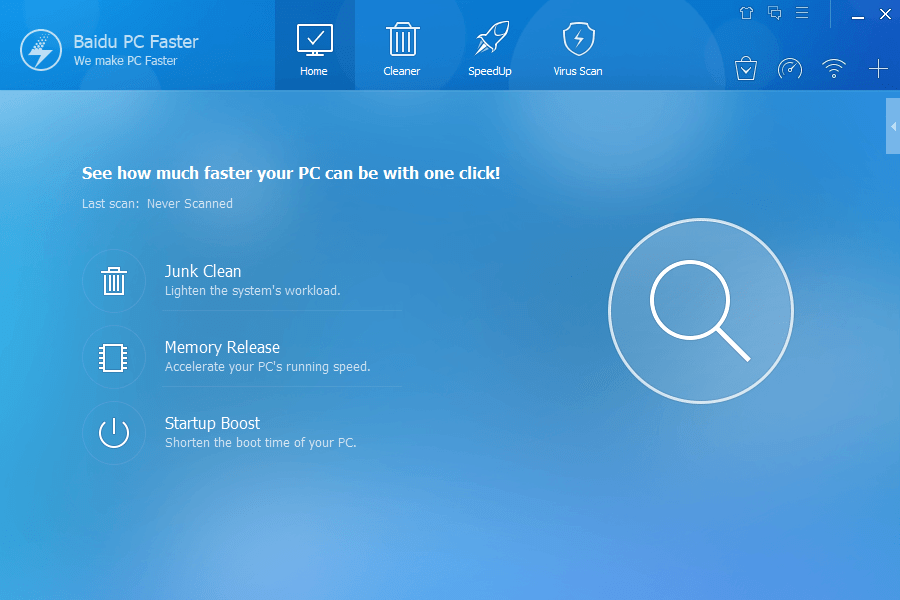Click the Baidu PC Faster lightning logo
Screen dimensions: 900x600
coord(41,50)
